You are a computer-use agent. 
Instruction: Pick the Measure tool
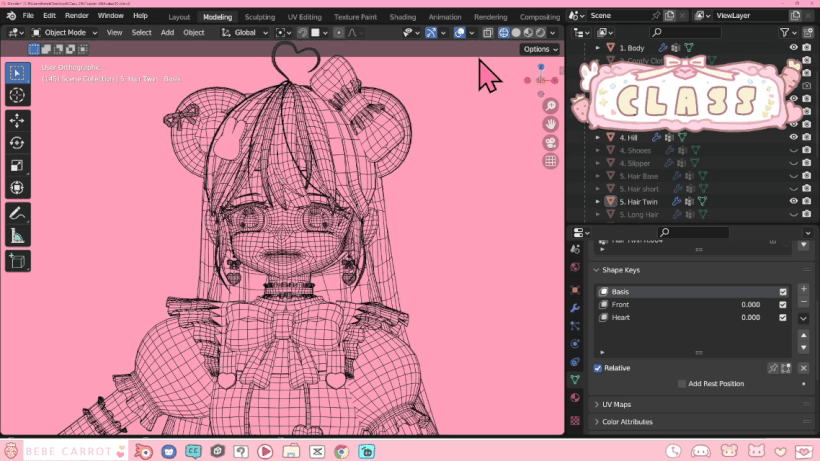click(17, 236)
